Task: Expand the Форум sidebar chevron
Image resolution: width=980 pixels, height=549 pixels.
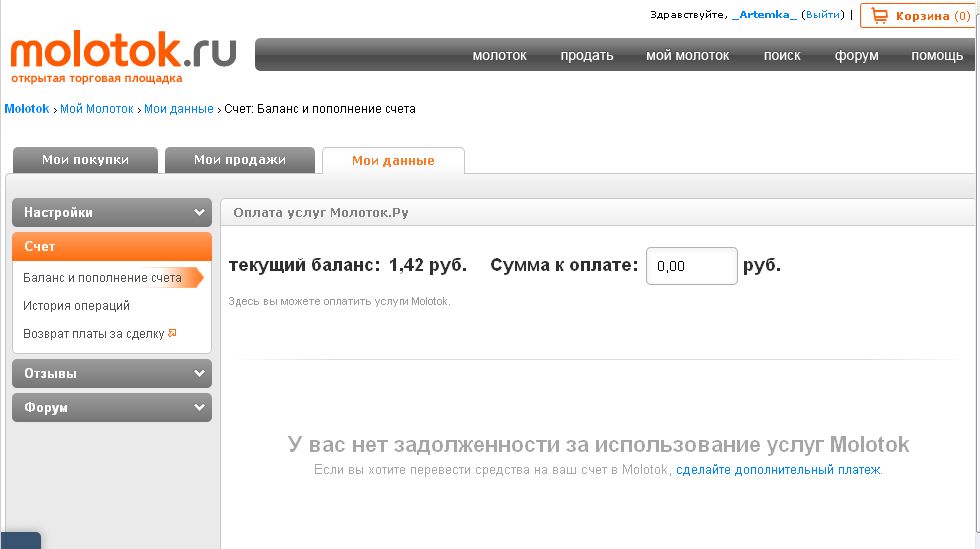Action: (199, 408)
